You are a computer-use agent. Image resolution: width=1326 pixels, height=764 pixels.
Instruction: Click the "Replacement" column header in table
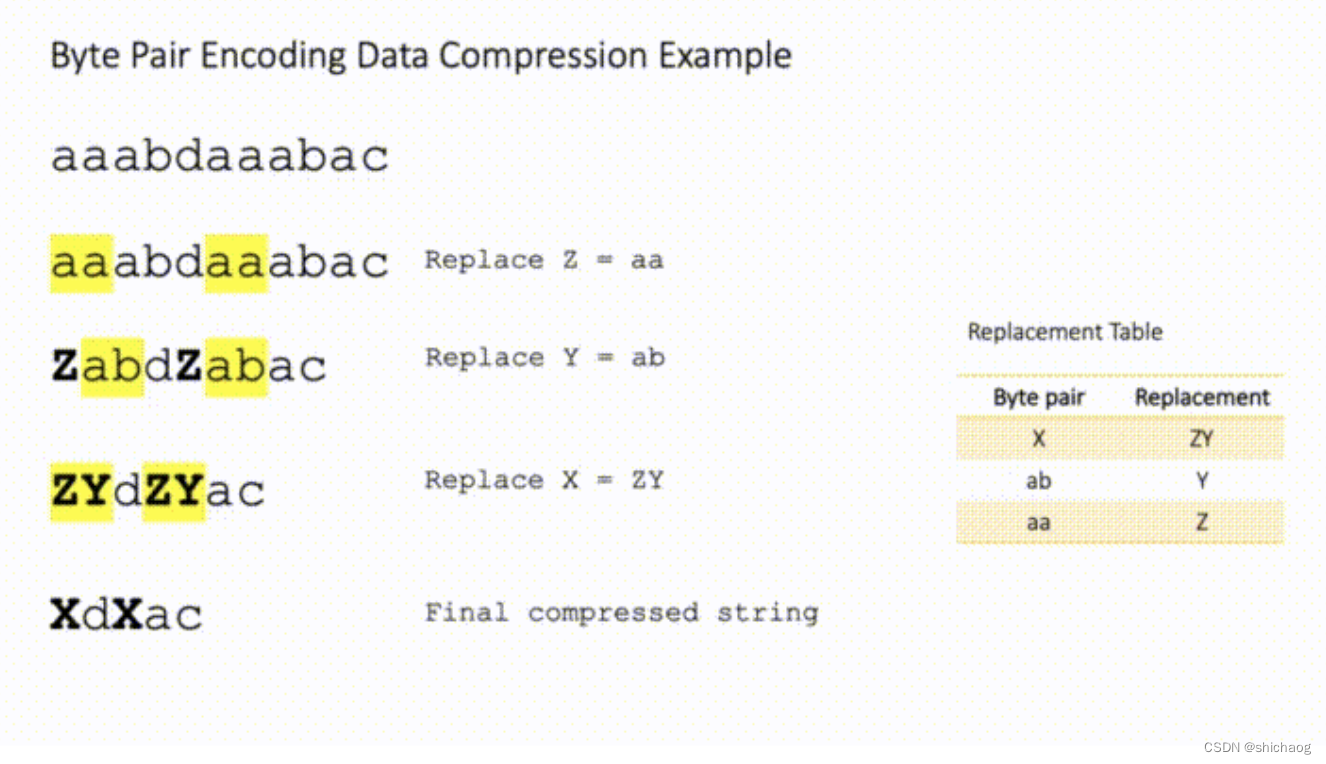click(1202, 397)
